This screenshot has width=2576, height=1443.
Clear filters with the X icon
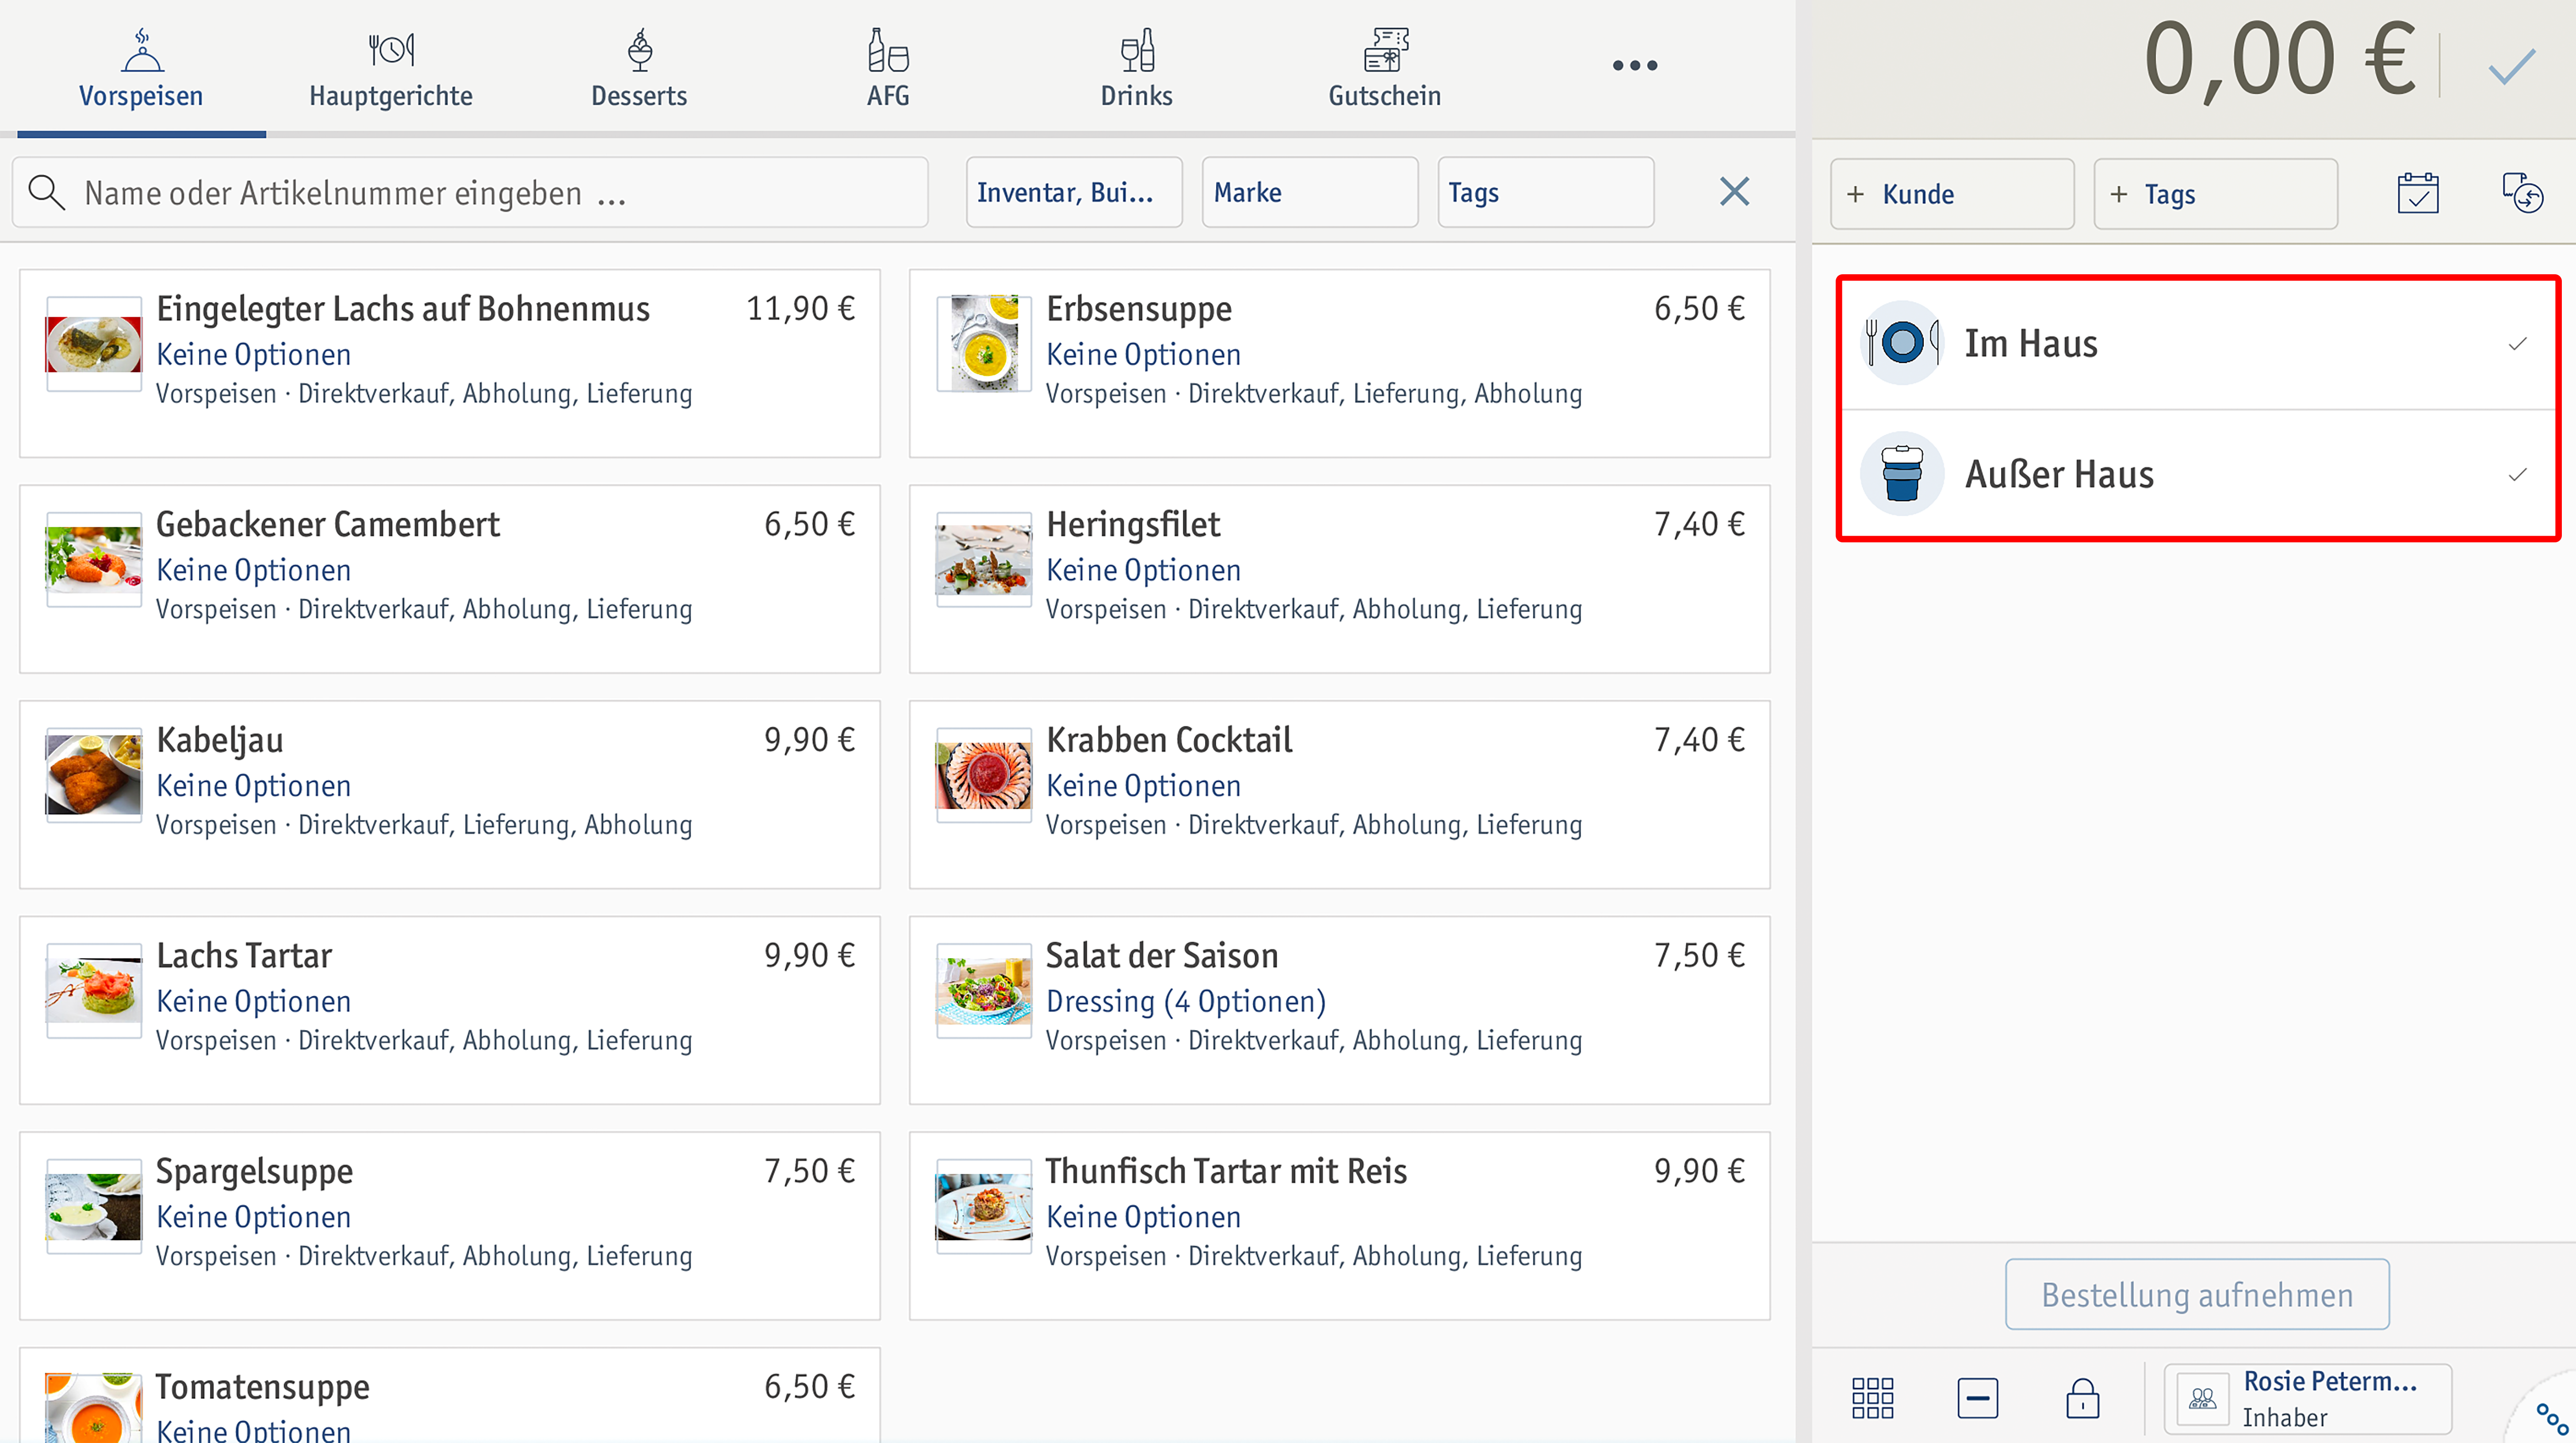(1734, 191)
